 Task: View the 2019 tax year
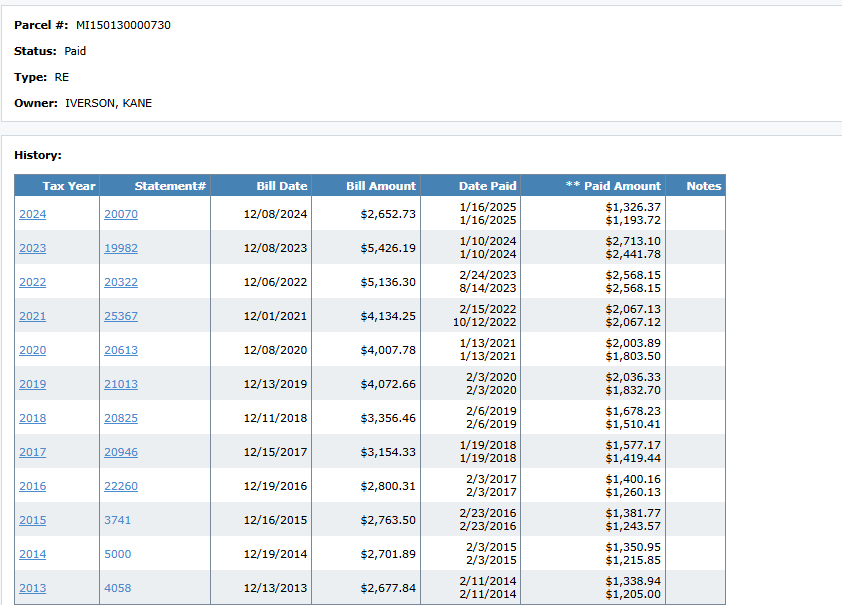pyautogui.click(x=32, y=384)
